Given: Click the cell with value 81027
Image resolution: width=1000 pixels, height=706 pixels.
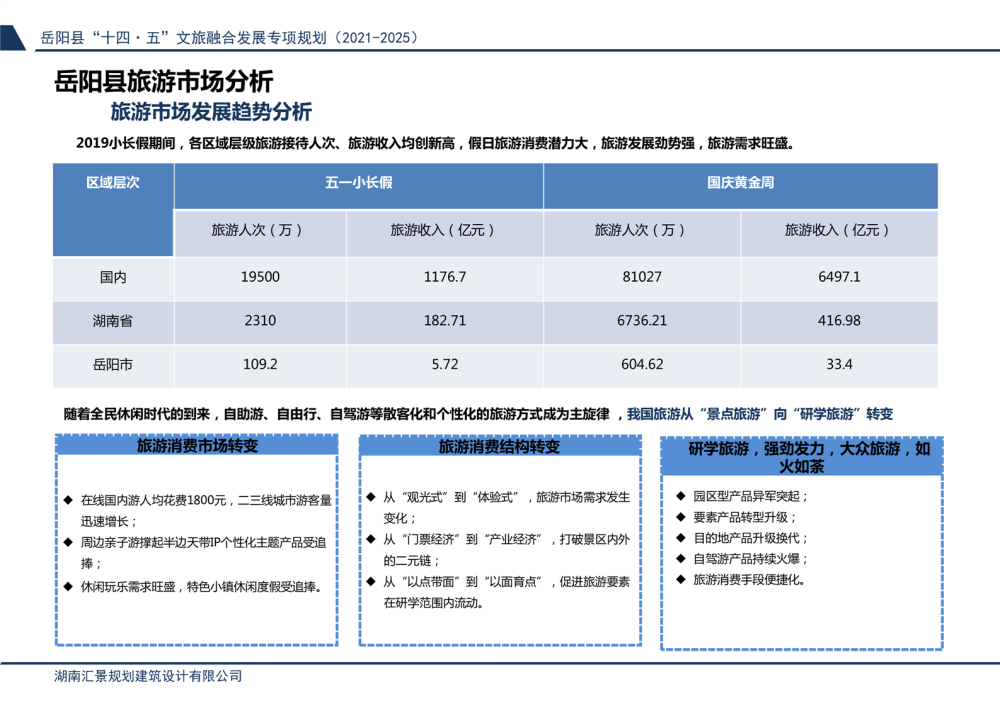Looking at the screenshot, I should tap(641, 277).
